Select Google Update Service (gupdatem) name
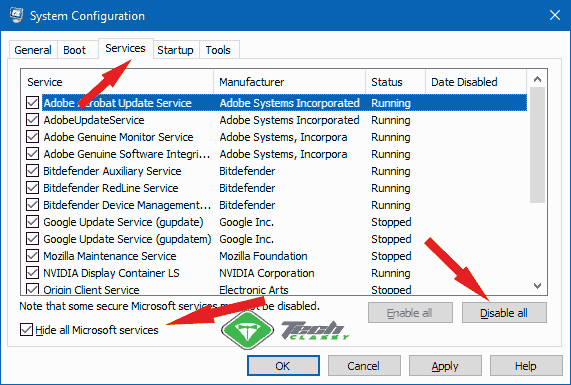Image resolution: width=571 pixels, height=385 pixels. click(x=127, y=239)
